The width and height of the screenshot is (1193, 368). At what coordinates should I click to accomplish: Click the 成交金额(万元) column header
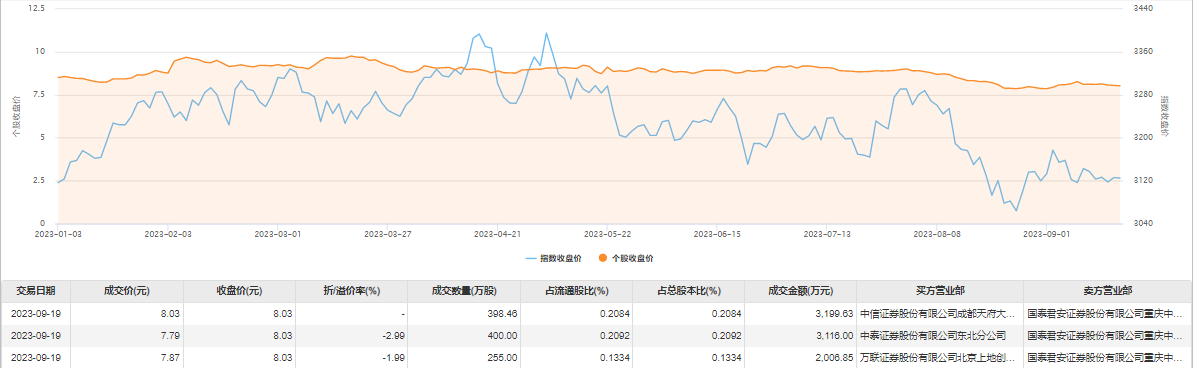point(801,291)
